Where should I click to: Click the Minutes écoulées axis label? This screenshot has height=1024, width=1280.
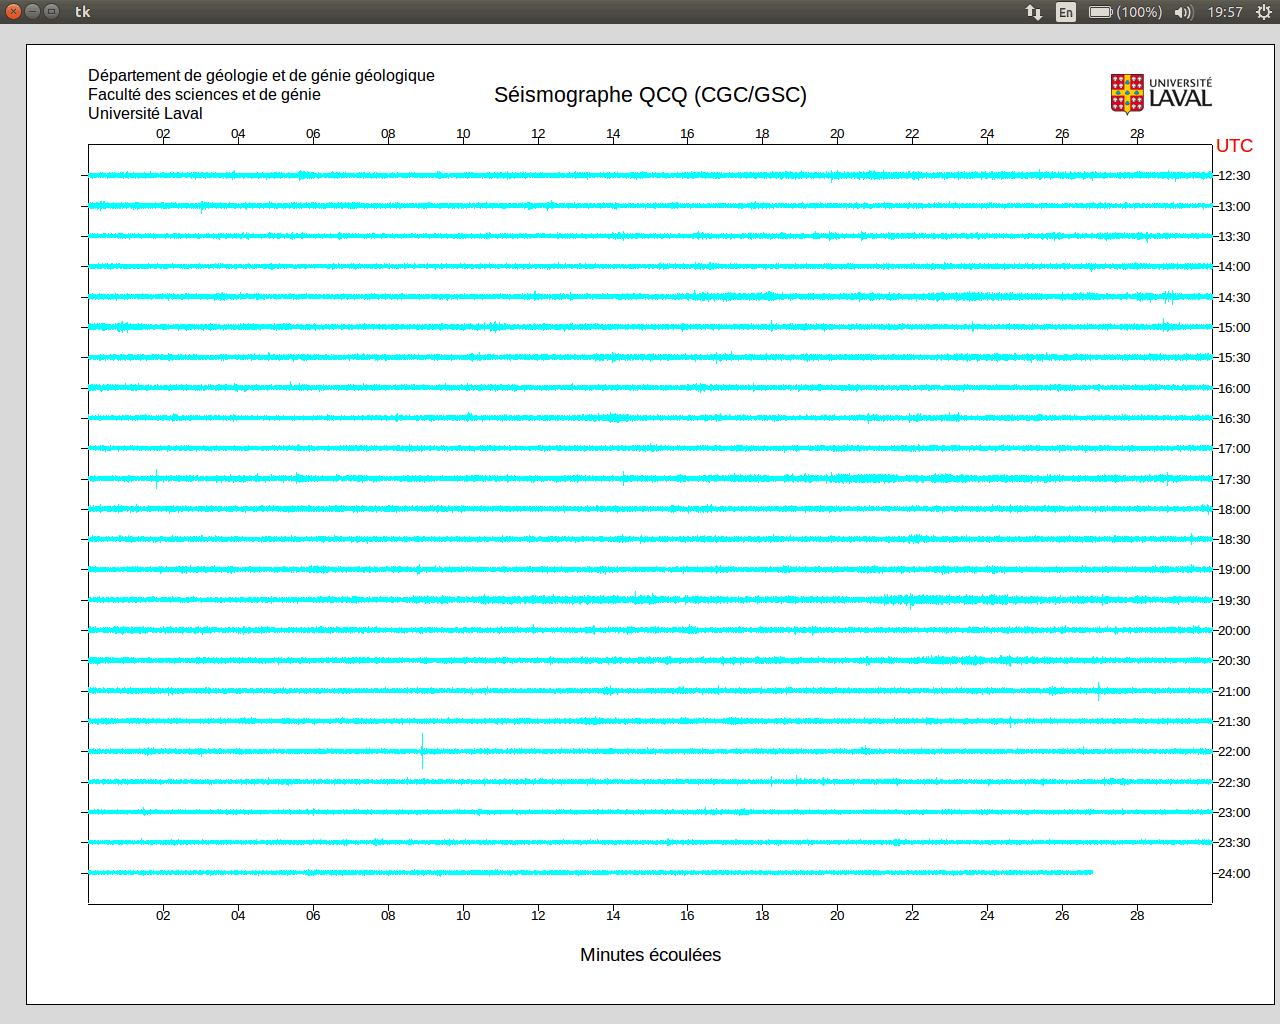[x=650, y=955]
